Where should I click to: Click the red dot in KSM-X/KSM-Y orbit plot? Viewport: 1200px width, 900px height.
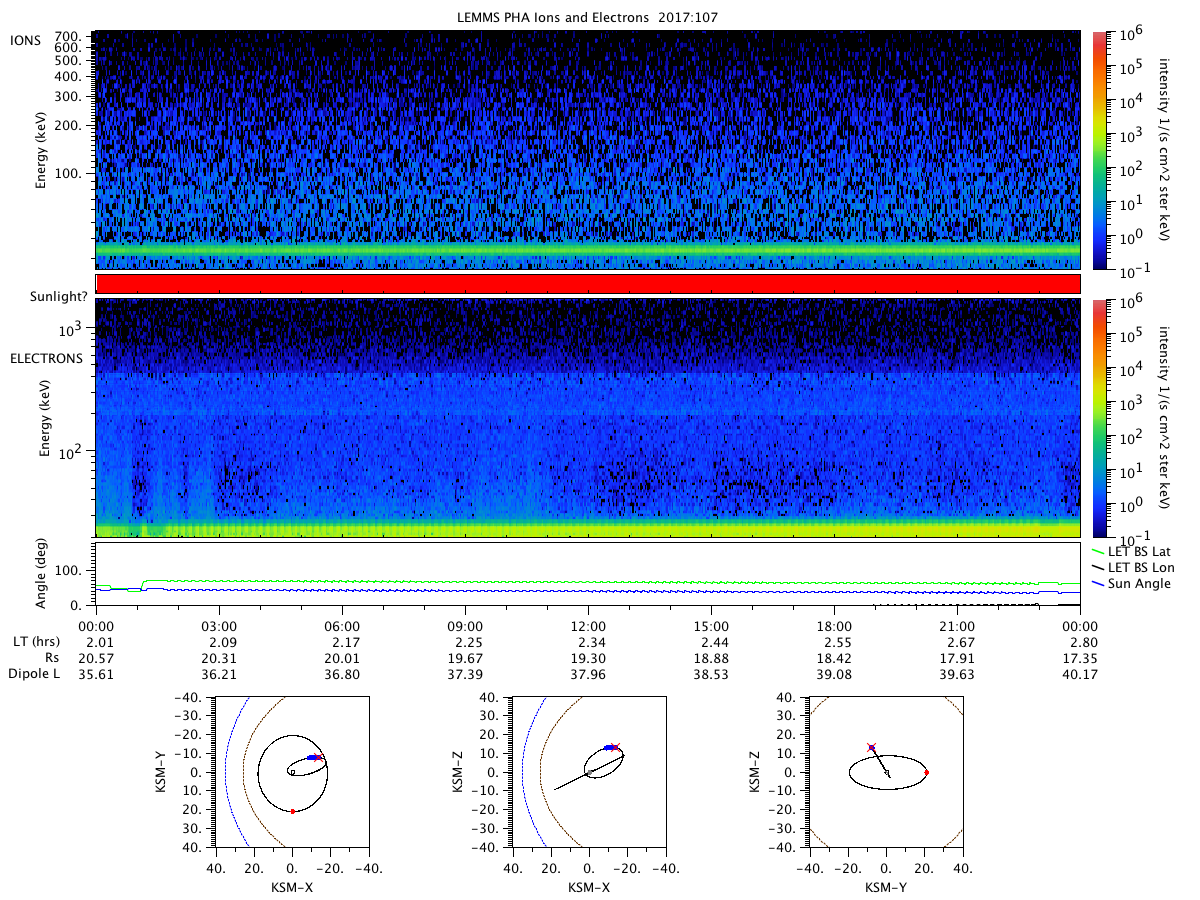tap(292, 811)
